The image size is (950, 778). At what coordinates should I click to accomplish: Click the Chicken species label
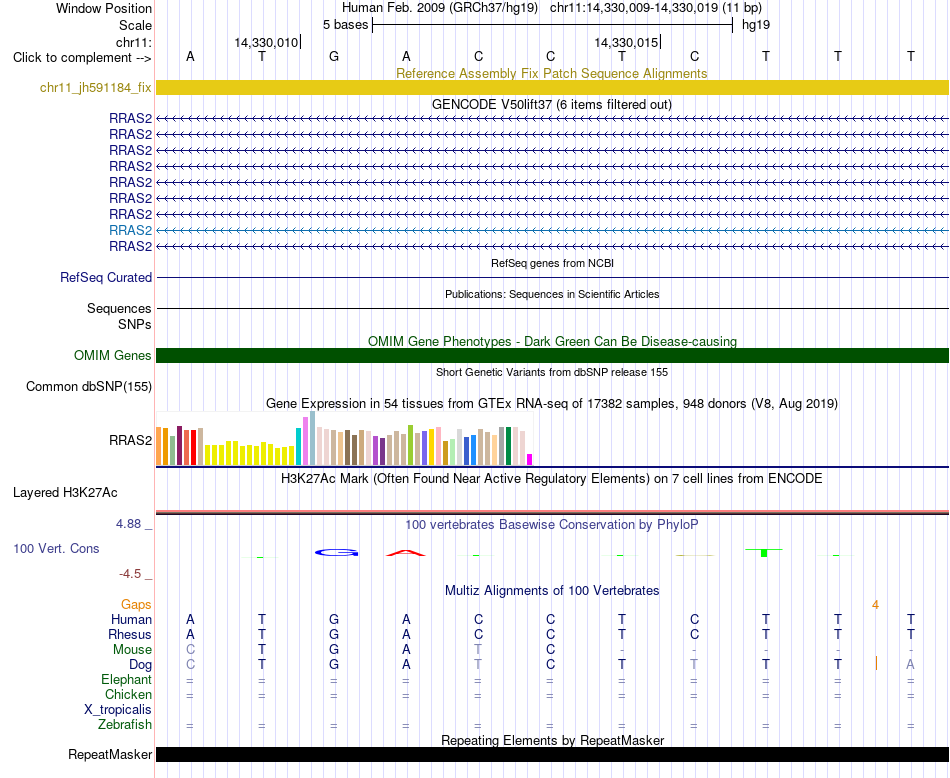click(x=128, y=694)
